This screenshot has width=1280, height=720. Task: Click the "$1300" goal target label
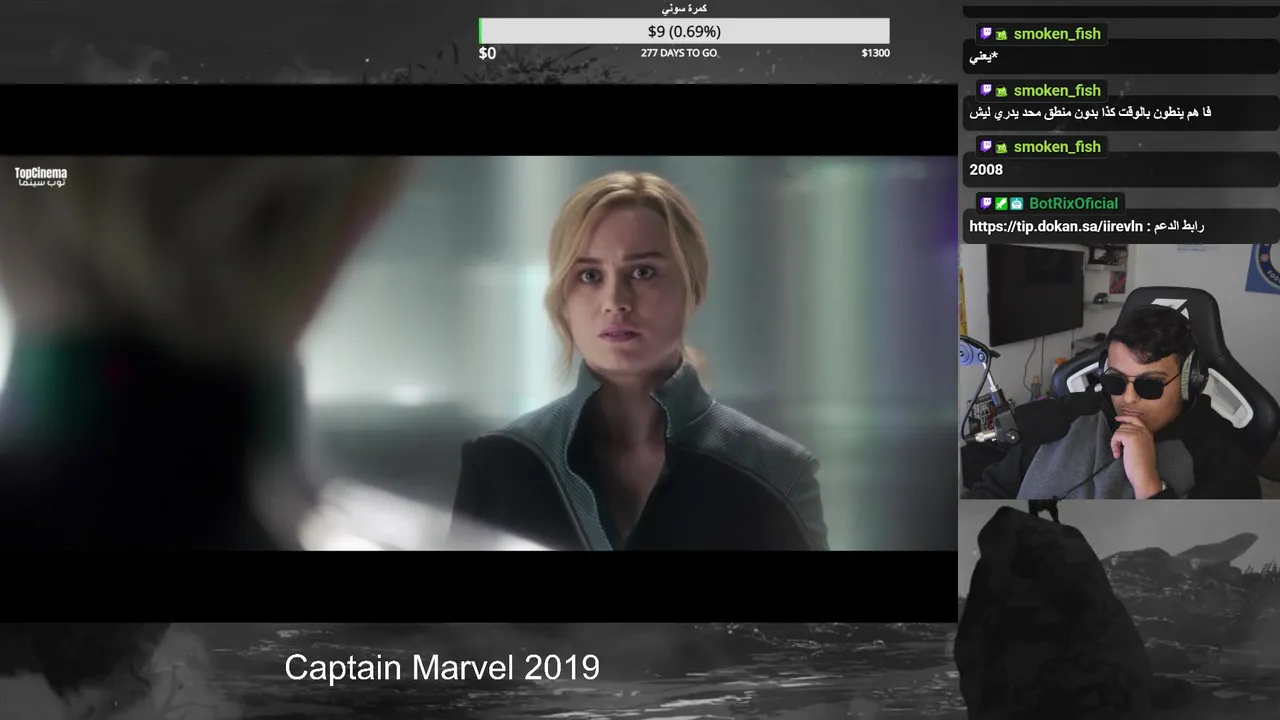[875, 53]
